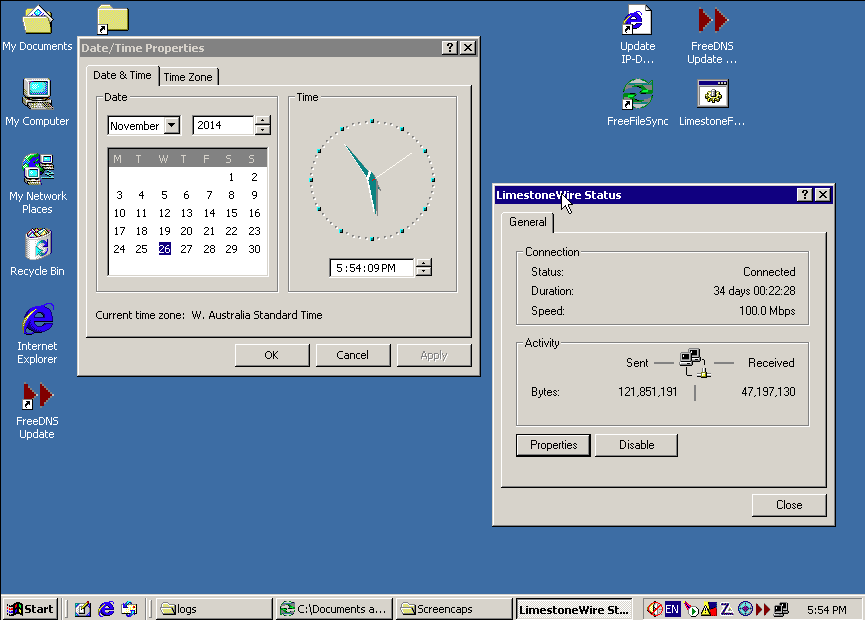Click the help button in Date/Time Properties
Viewport: 865px width, 620px height.
[450, 47]
